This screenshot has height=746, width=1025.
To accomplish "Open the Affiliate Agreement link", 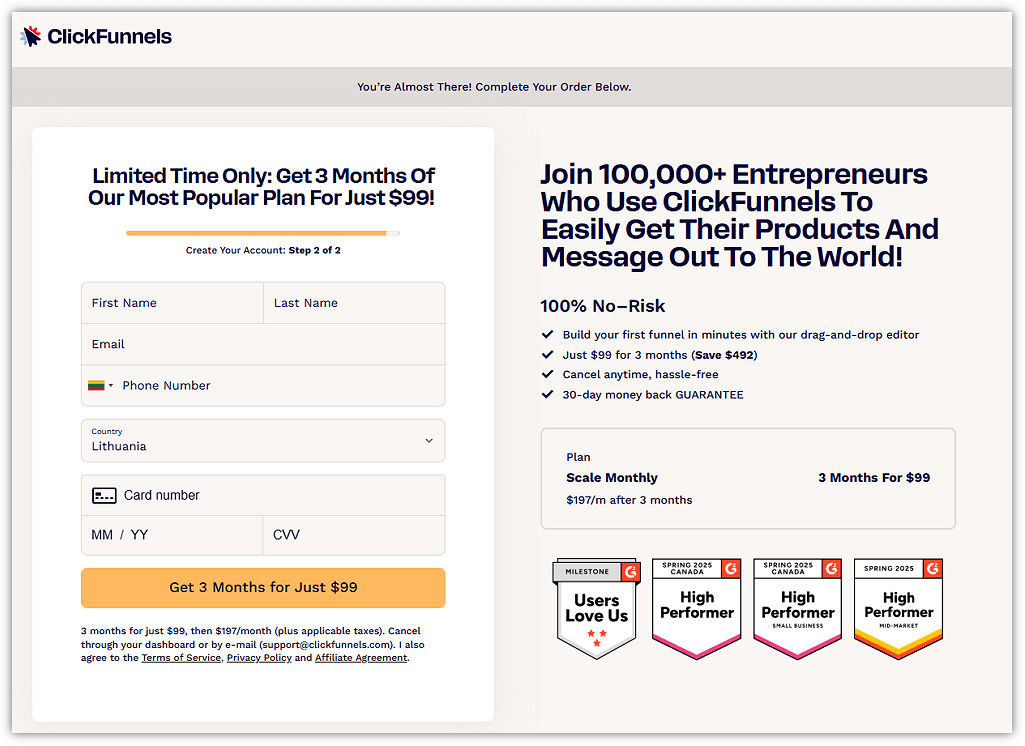I will pyautogui.click(x=361, y=658).
